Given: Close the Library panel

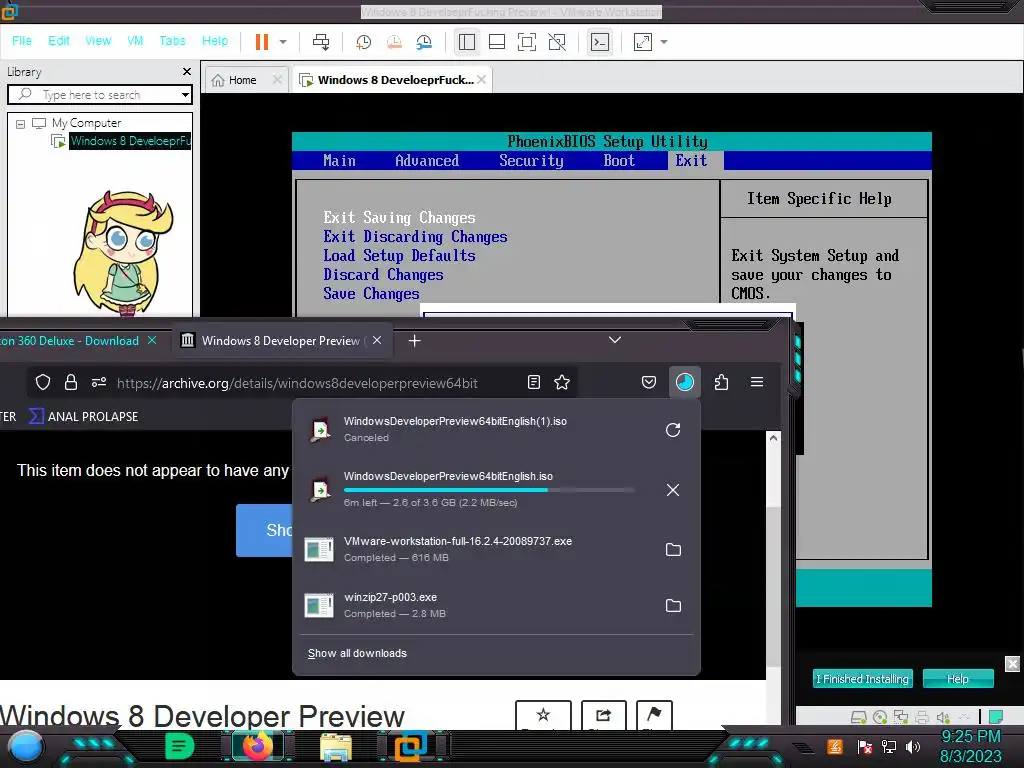Looking at the screenshot, I should point(187,71).
